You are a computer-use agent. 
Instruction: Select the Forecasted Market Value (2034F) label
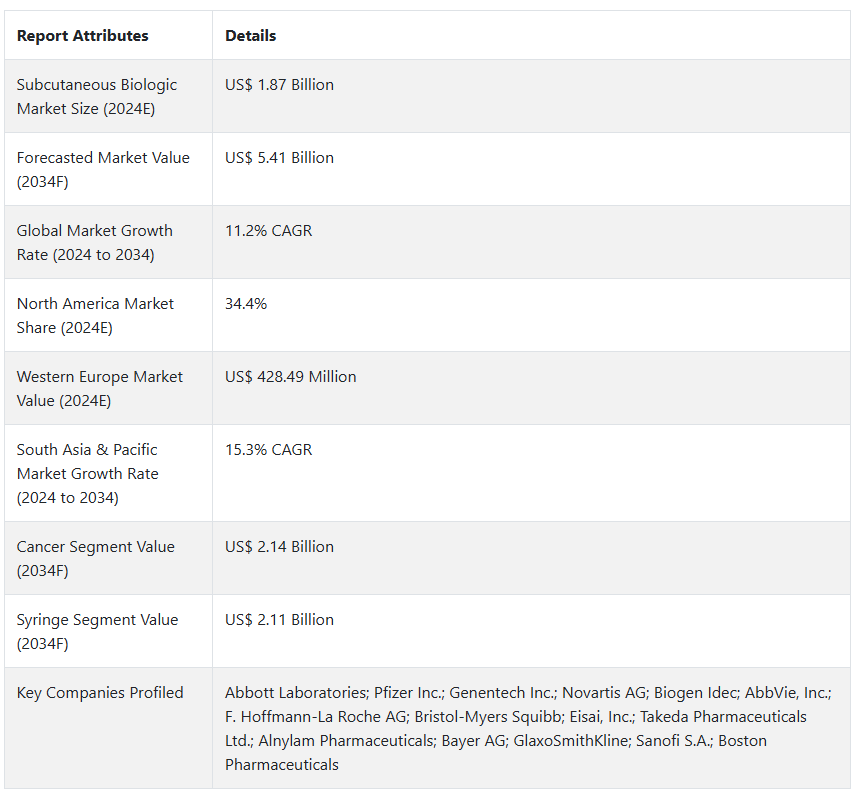[103, 170]
